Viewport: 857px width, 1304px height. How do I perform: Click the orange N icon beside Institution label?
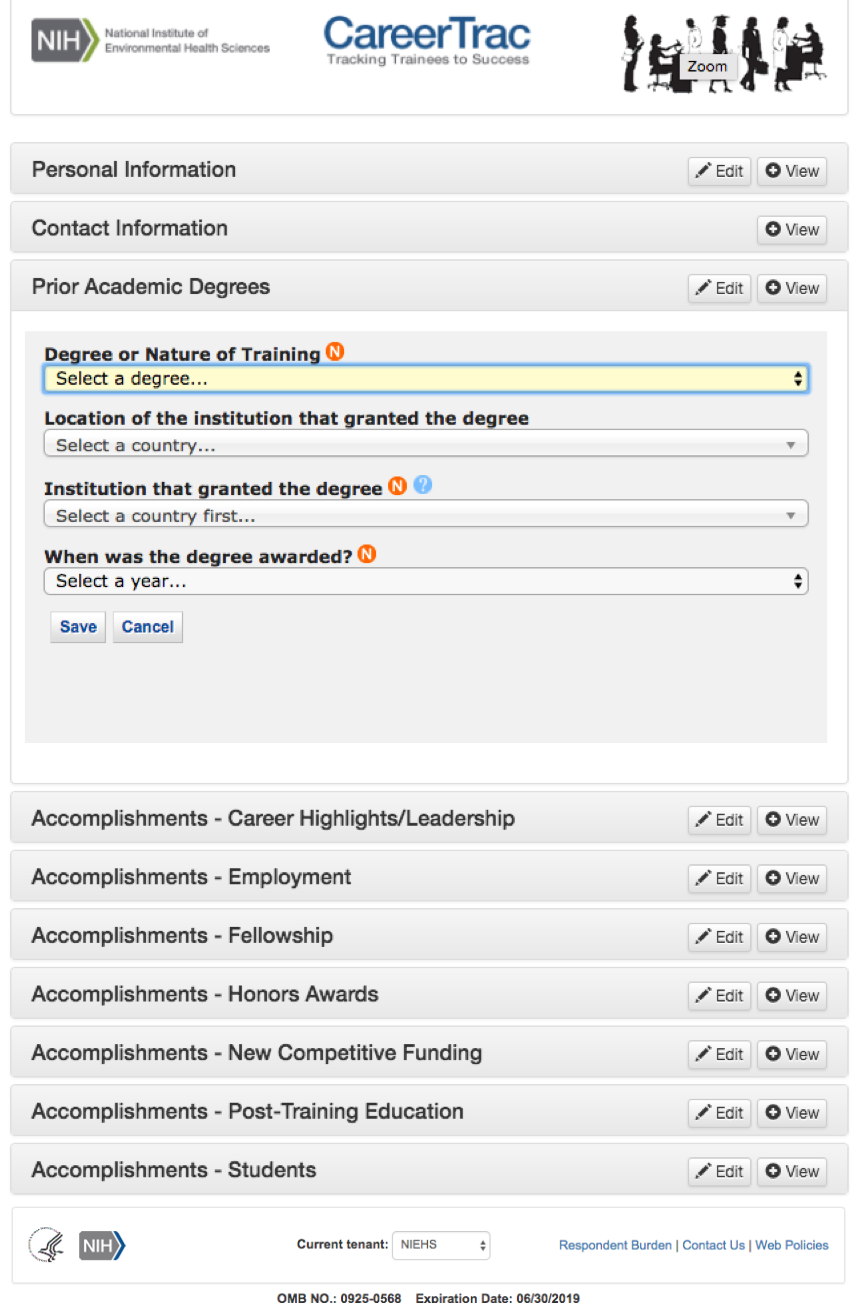[397, 486]
